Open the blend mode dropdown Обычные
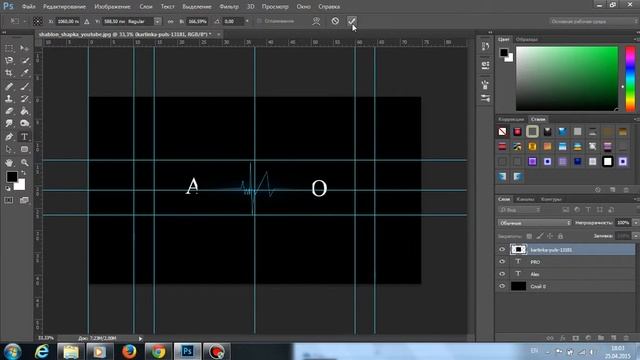Viewport: 640px width, 360px height. coord(534,223)
